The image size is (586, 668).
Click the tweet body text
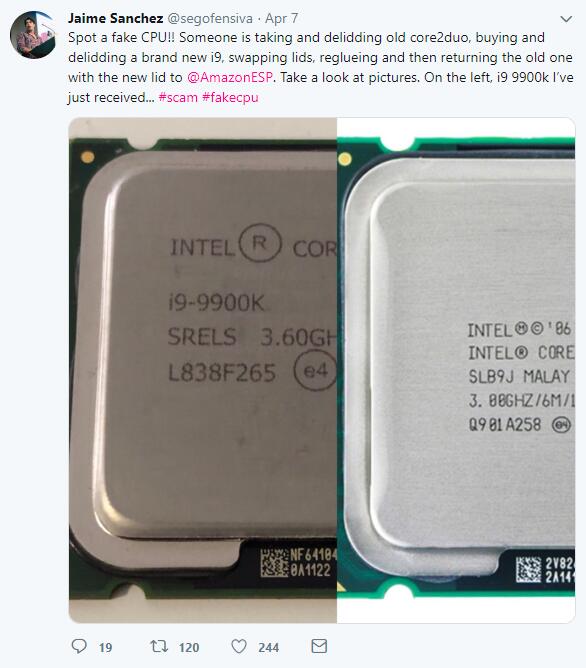[x=320, y=67]
